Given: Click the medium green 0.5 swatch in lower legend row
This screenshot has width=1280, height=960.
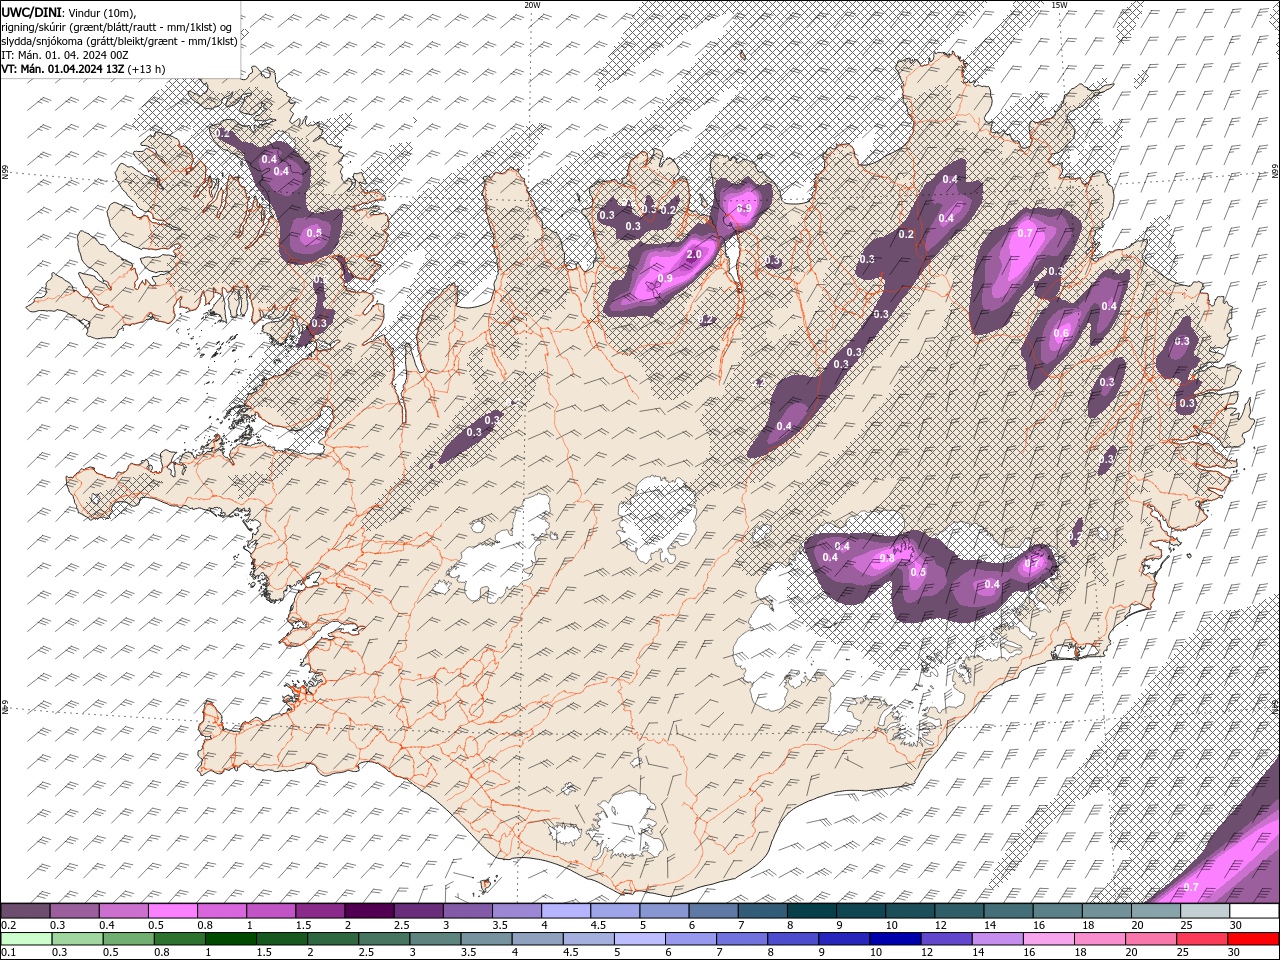Looking at the screenshot, I should pyautogui.click(x=128, y=939).
